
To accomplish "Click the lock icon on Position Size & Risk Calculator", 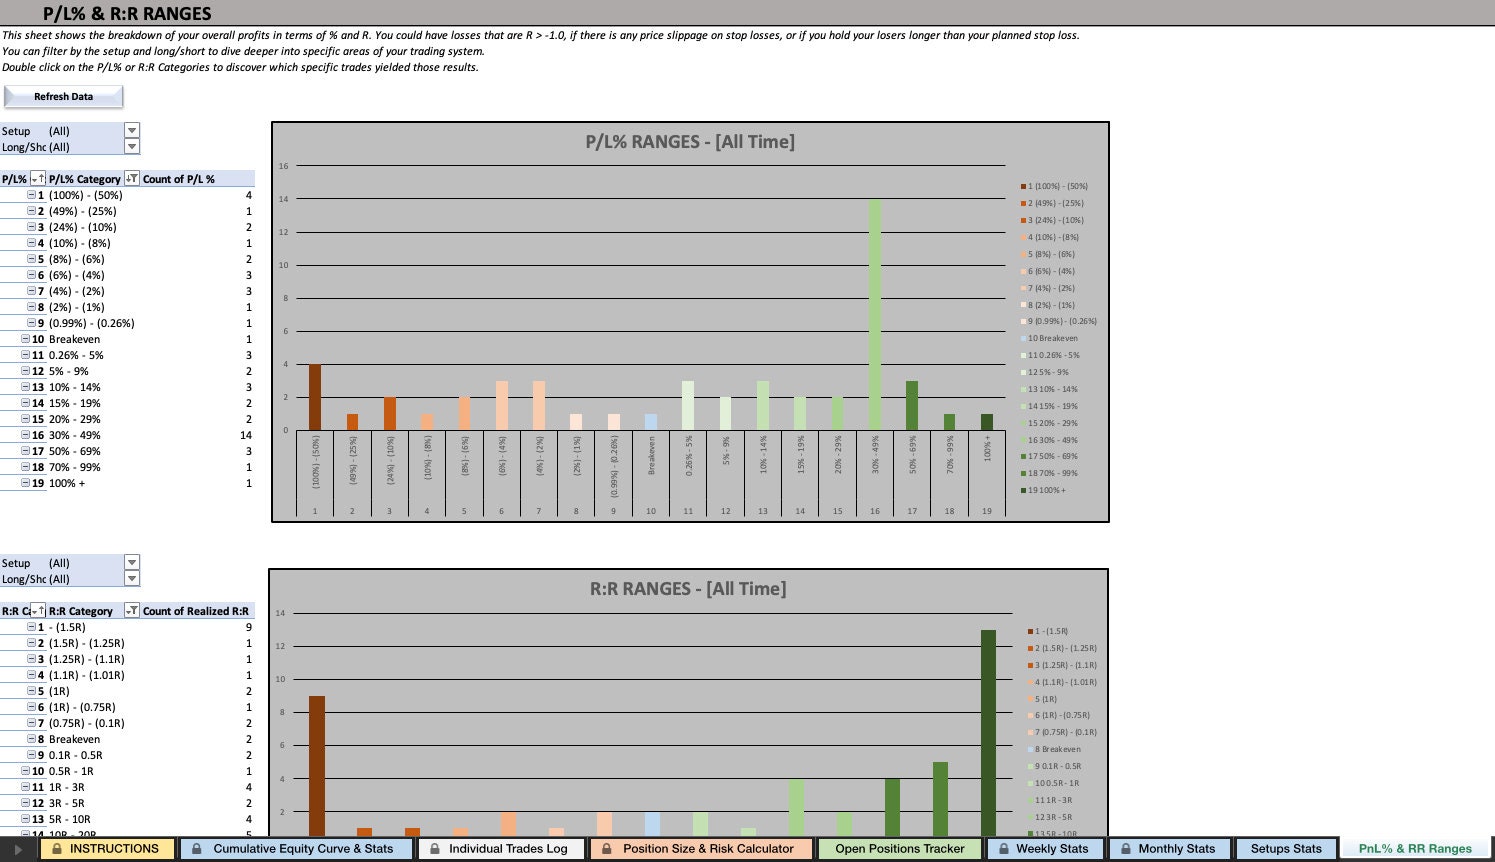I will [x=606, y=848].
